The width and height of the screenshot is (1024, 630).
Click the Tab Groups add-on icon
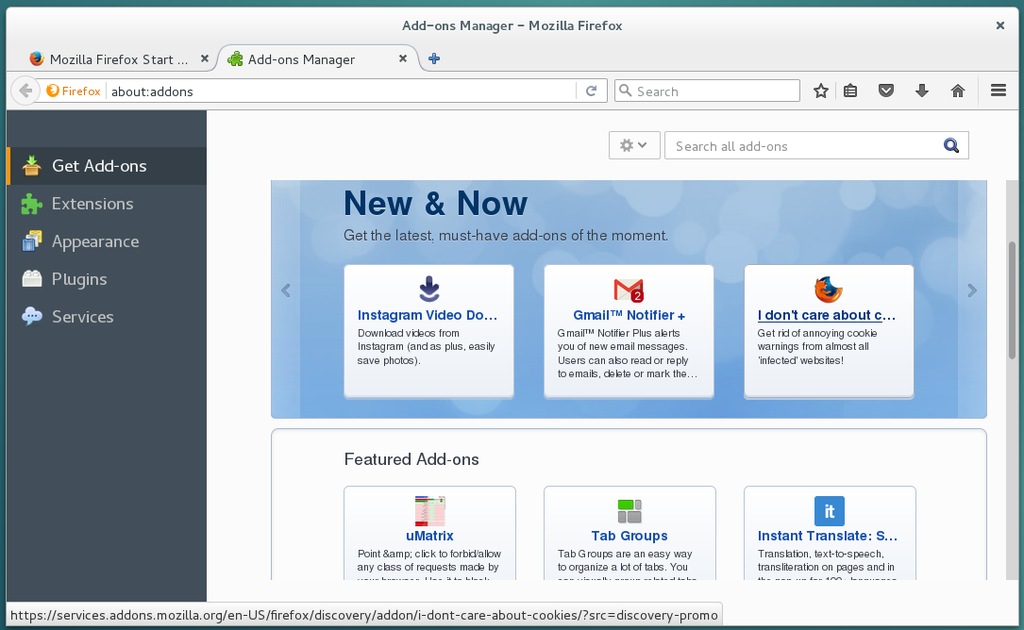tap(630, 511)
